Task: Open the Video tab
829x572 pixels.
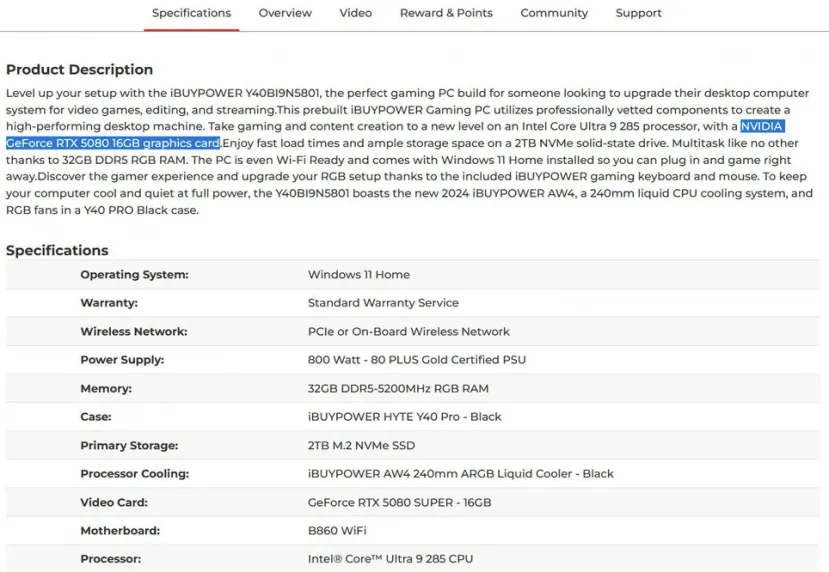Action: point(356,13)
